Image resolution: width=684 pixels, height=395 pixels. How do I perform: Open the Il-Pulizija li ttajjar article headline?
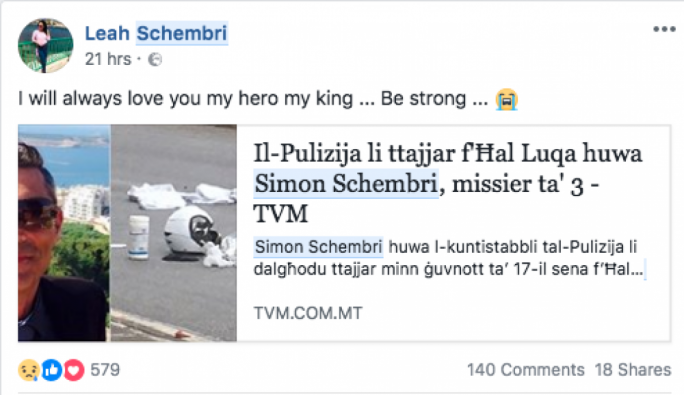(448, 183)
